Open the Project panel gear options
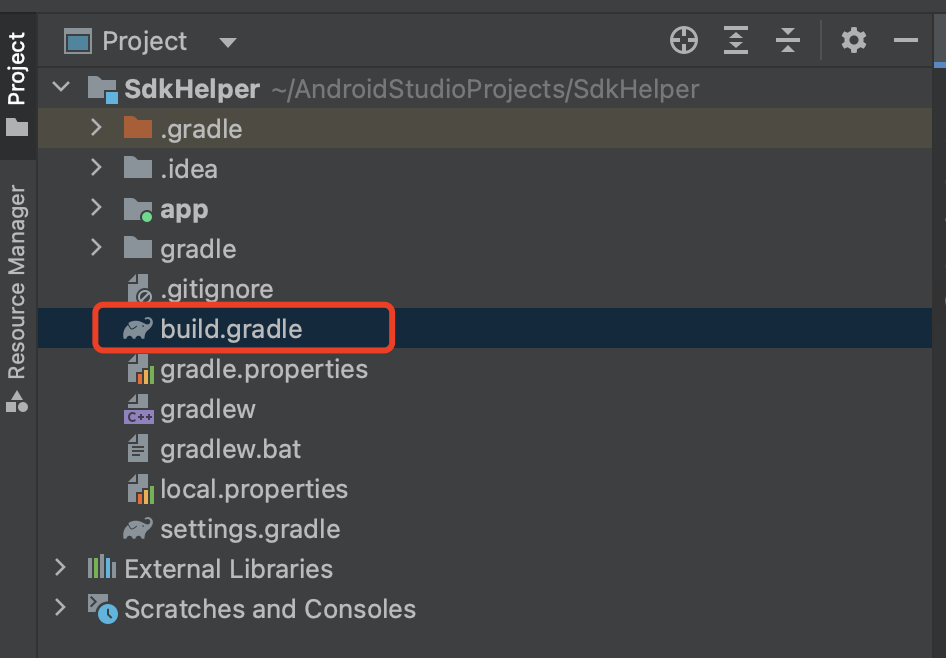Image resolution: width=946 pixels, height=658 pixels. [x=853, y=41]
